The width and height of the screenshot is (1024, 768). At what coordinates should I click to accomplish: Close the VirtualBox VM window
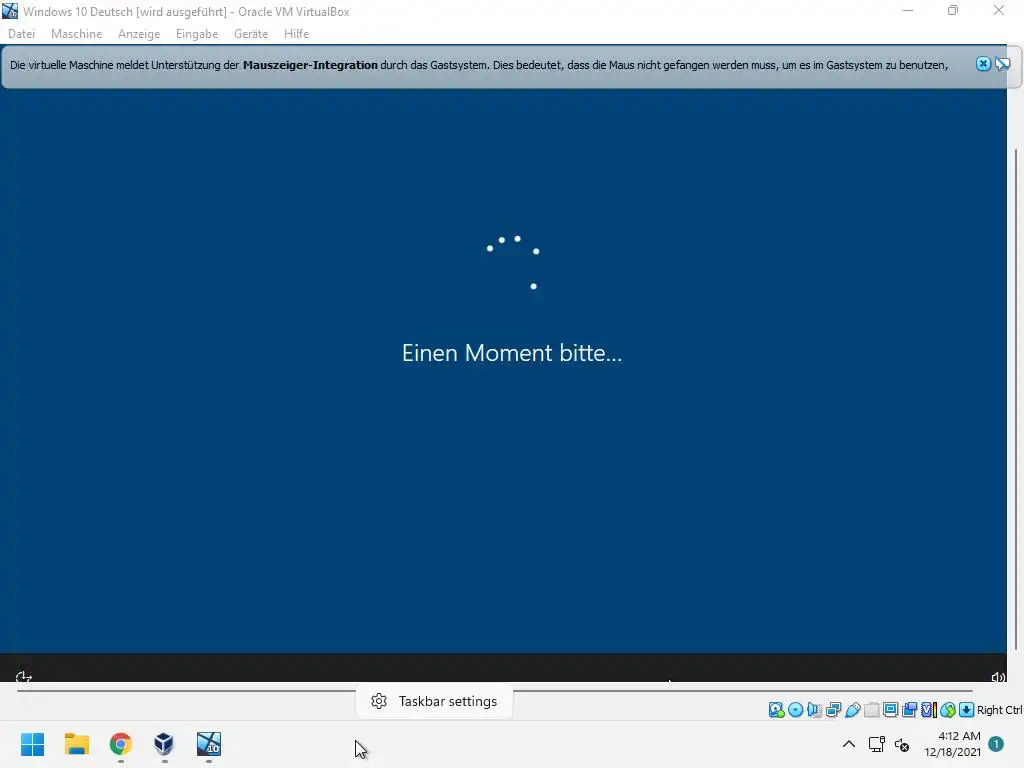[x=999, y=11]
